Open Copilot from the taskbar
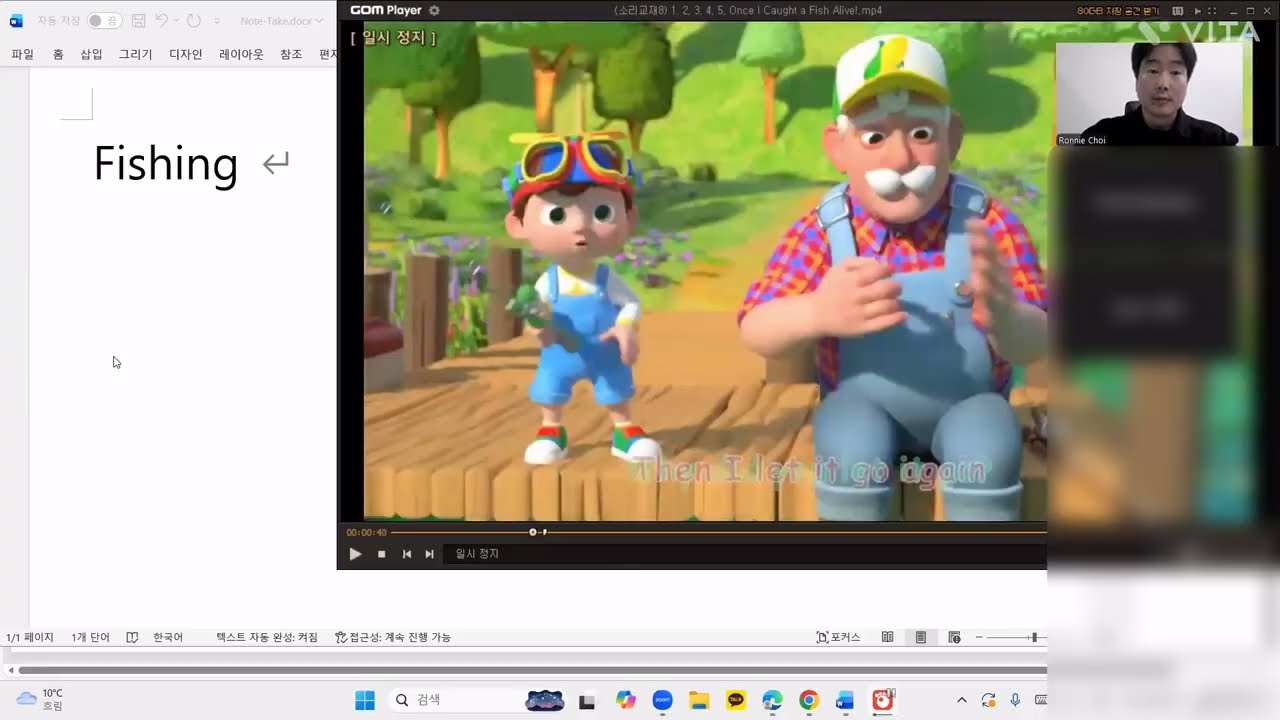This screenshot has width=1280, height=720. click(x=626, y=700)
